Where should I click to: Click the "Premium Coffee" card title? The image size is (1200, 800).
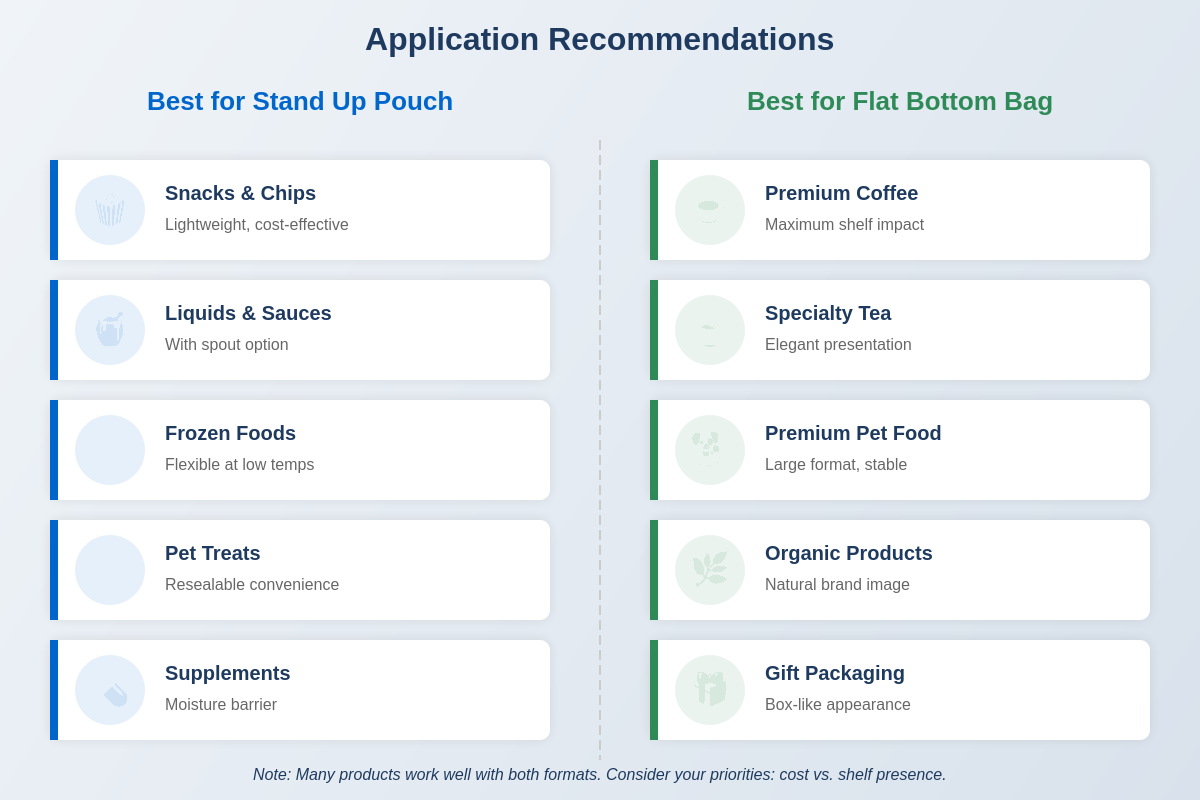[841, 193]
